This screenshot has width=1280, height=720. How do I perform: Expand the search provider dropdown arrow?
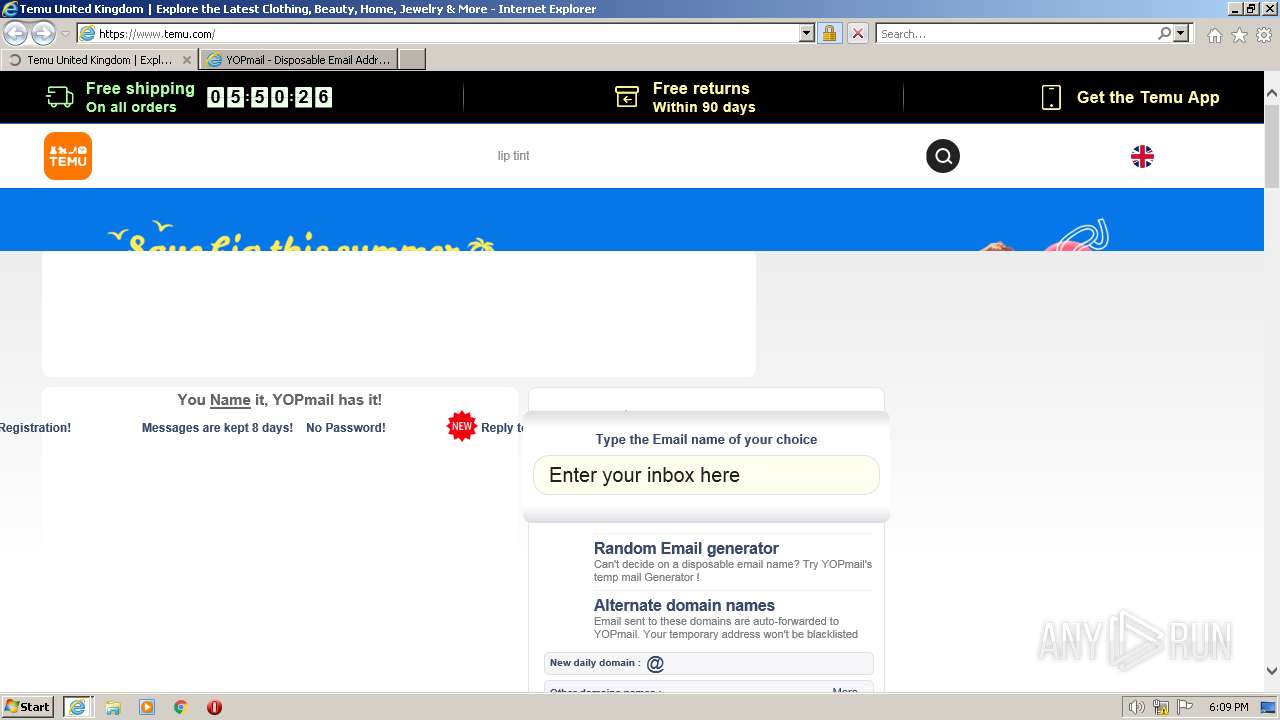point(1181,33)
